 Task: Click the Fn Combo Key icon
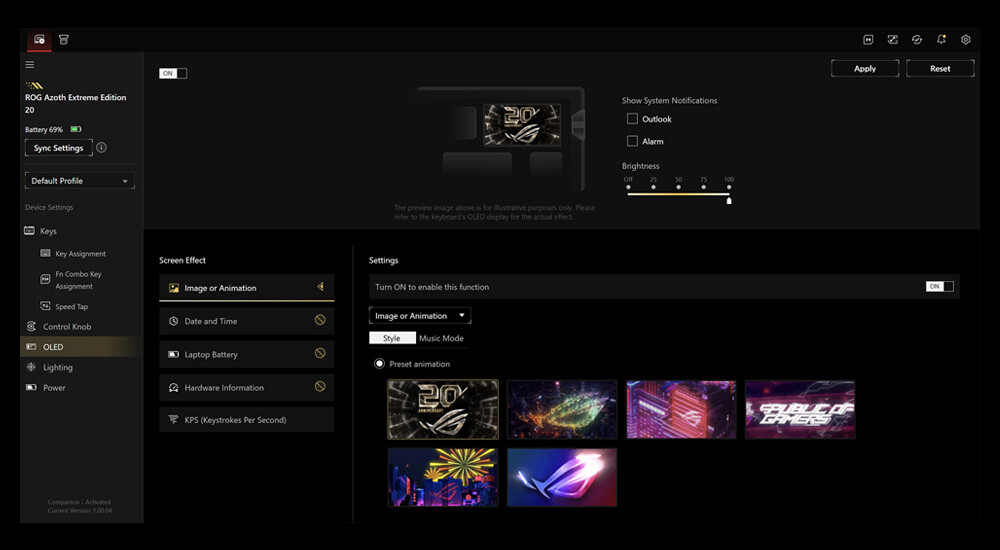point(45,279)
